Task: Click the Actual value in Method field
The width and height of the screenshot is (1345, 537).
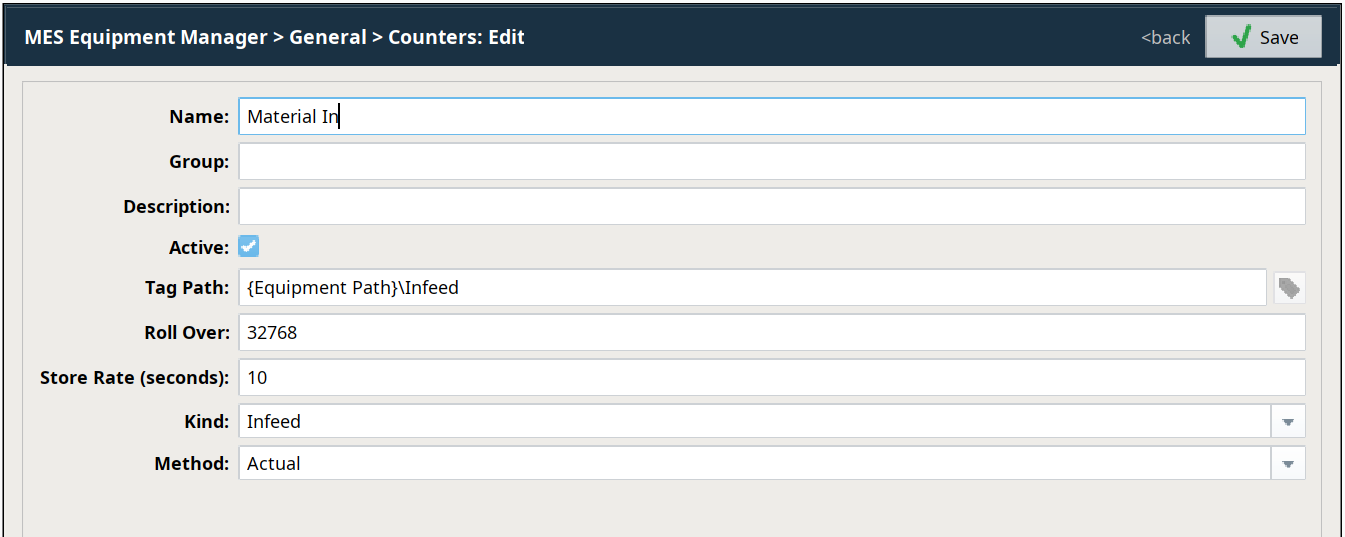Action: pyautogui.click(x=274, y=464)
